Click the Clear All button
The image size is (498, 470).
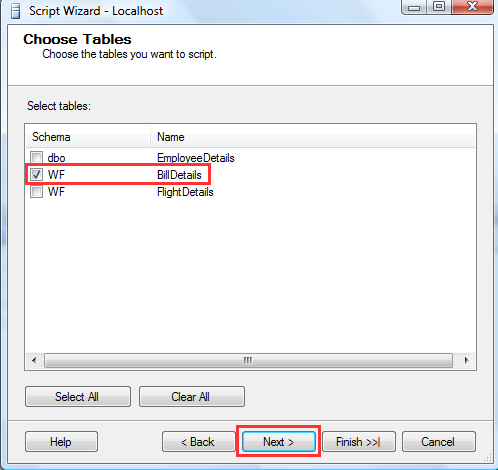(192, 397)
